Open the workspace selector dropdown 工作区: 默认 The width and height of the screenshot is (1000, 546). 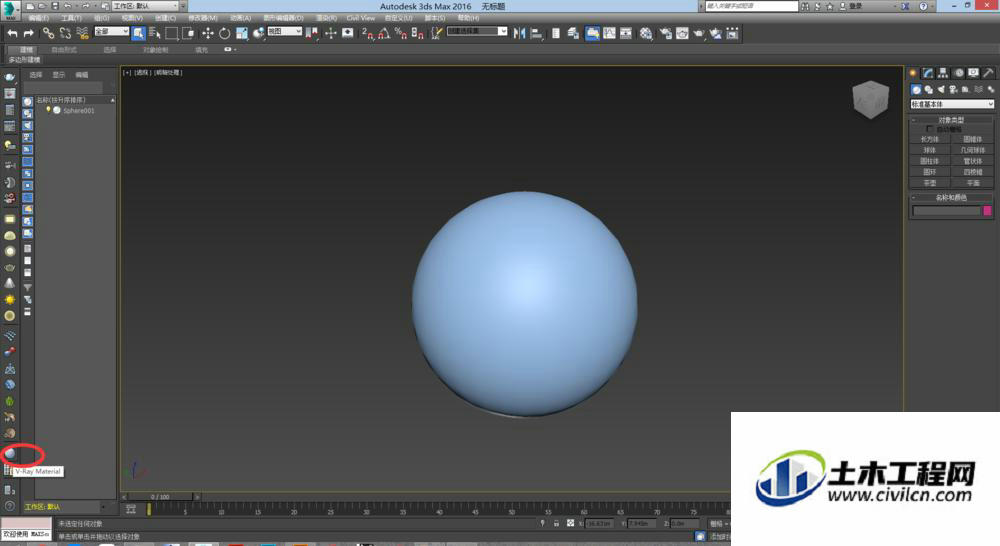point(145,6)
